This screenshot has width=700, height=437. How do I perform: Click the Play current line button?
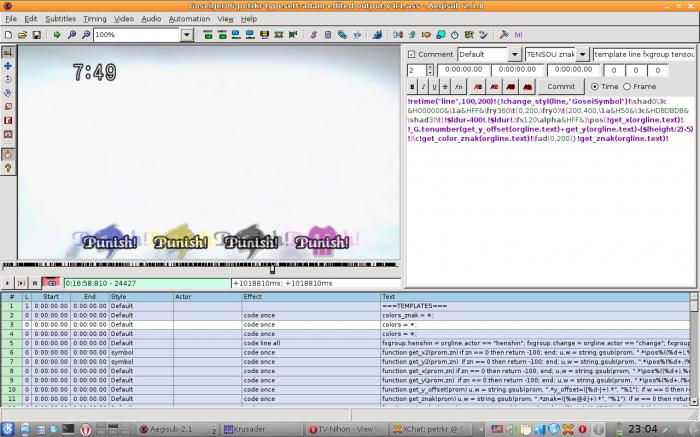click(21, 283)
